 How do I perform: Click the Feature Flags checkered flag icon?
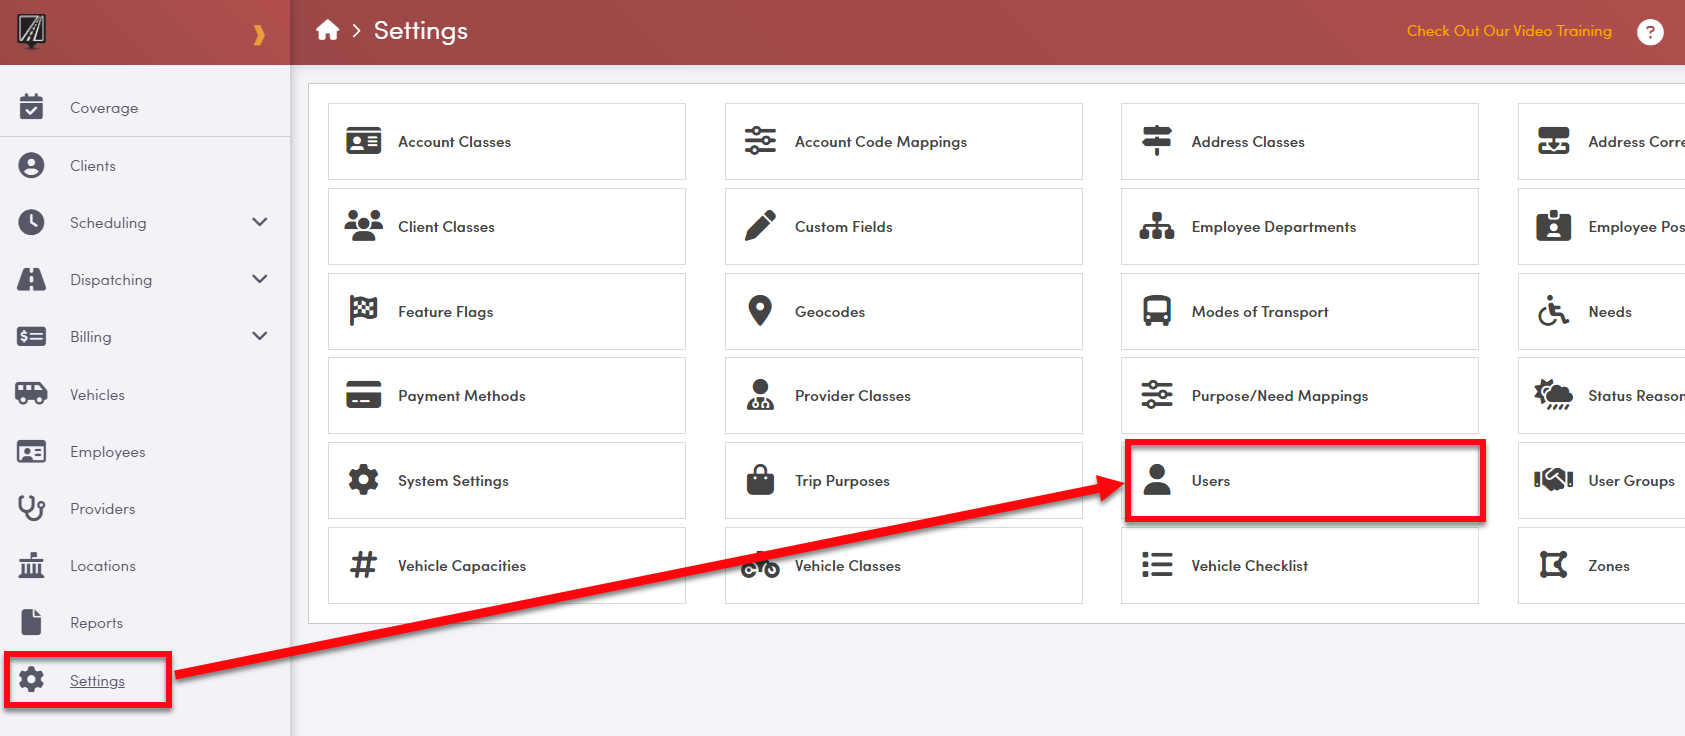tap(363, 311)
